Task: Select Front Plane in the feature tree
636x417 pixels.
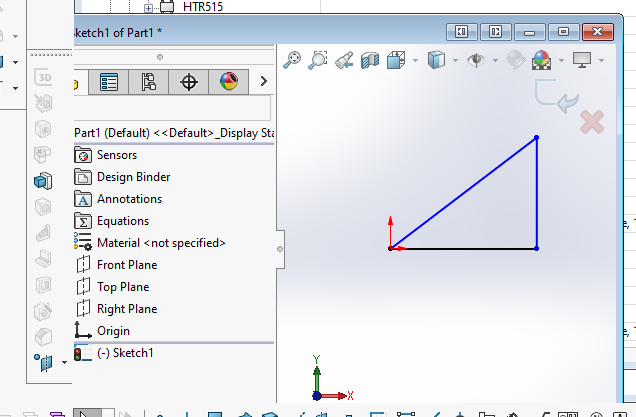Action: click(126, 265)
